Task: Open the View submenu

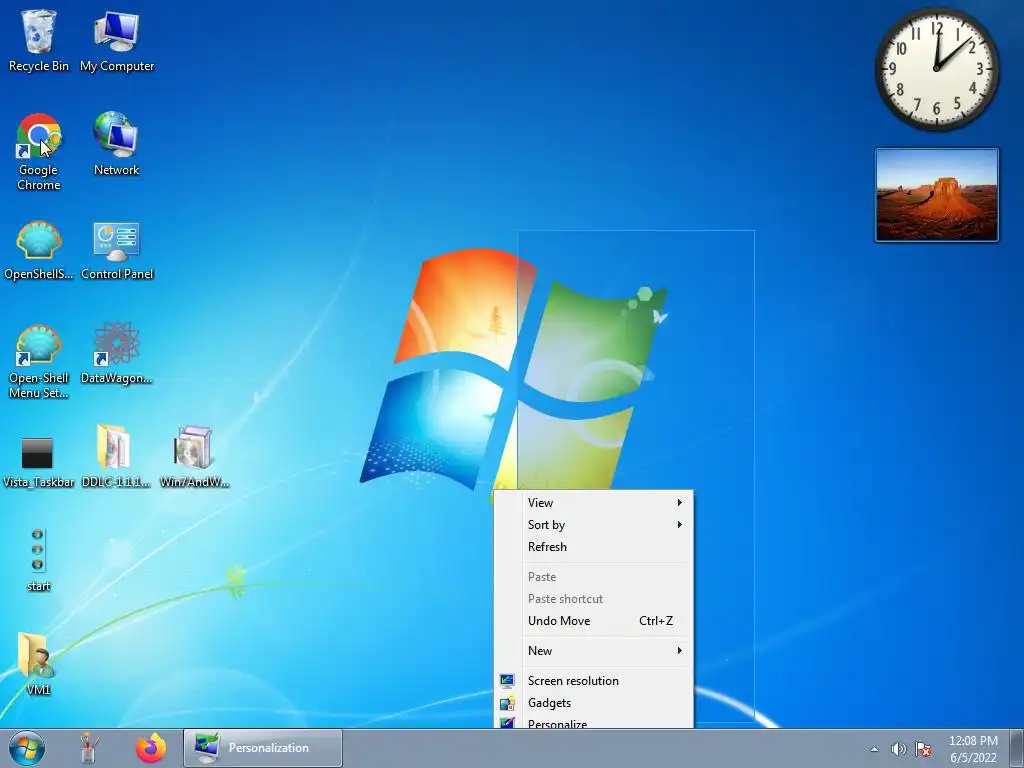Action: point(594,502)
